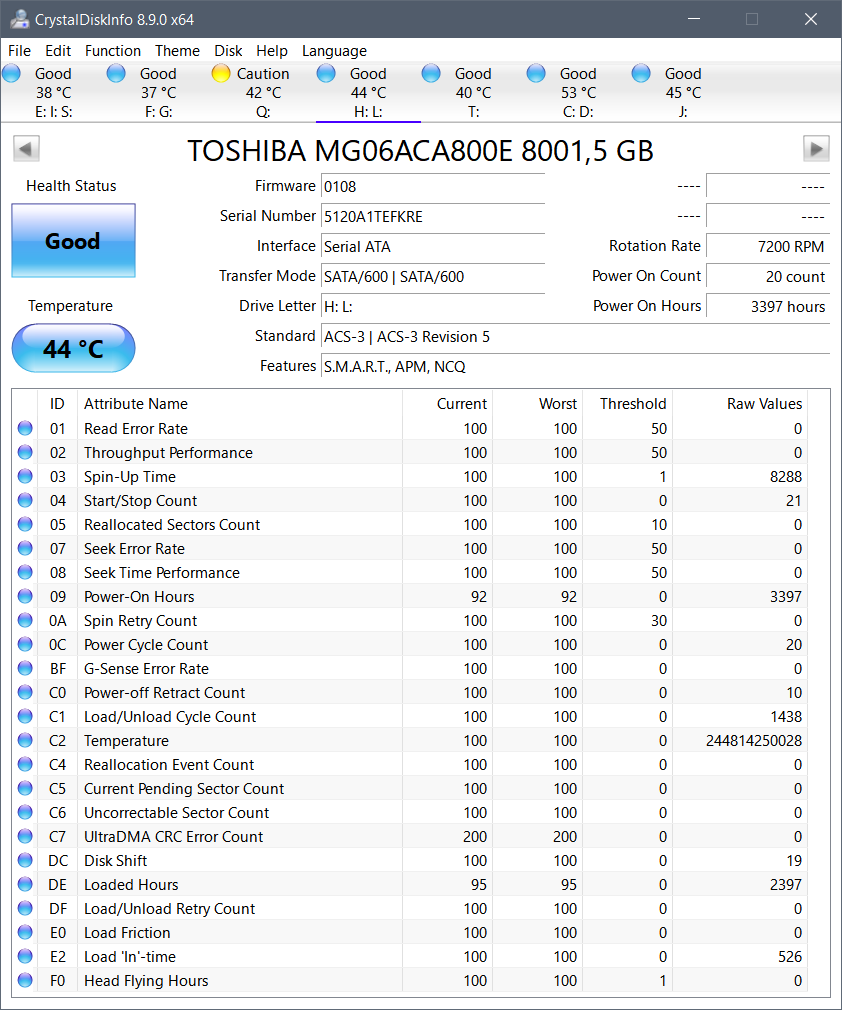Click the status orb beside Reallocated Sectors Count
This screenshot has width=842, height=1010.
pos(25,525)
